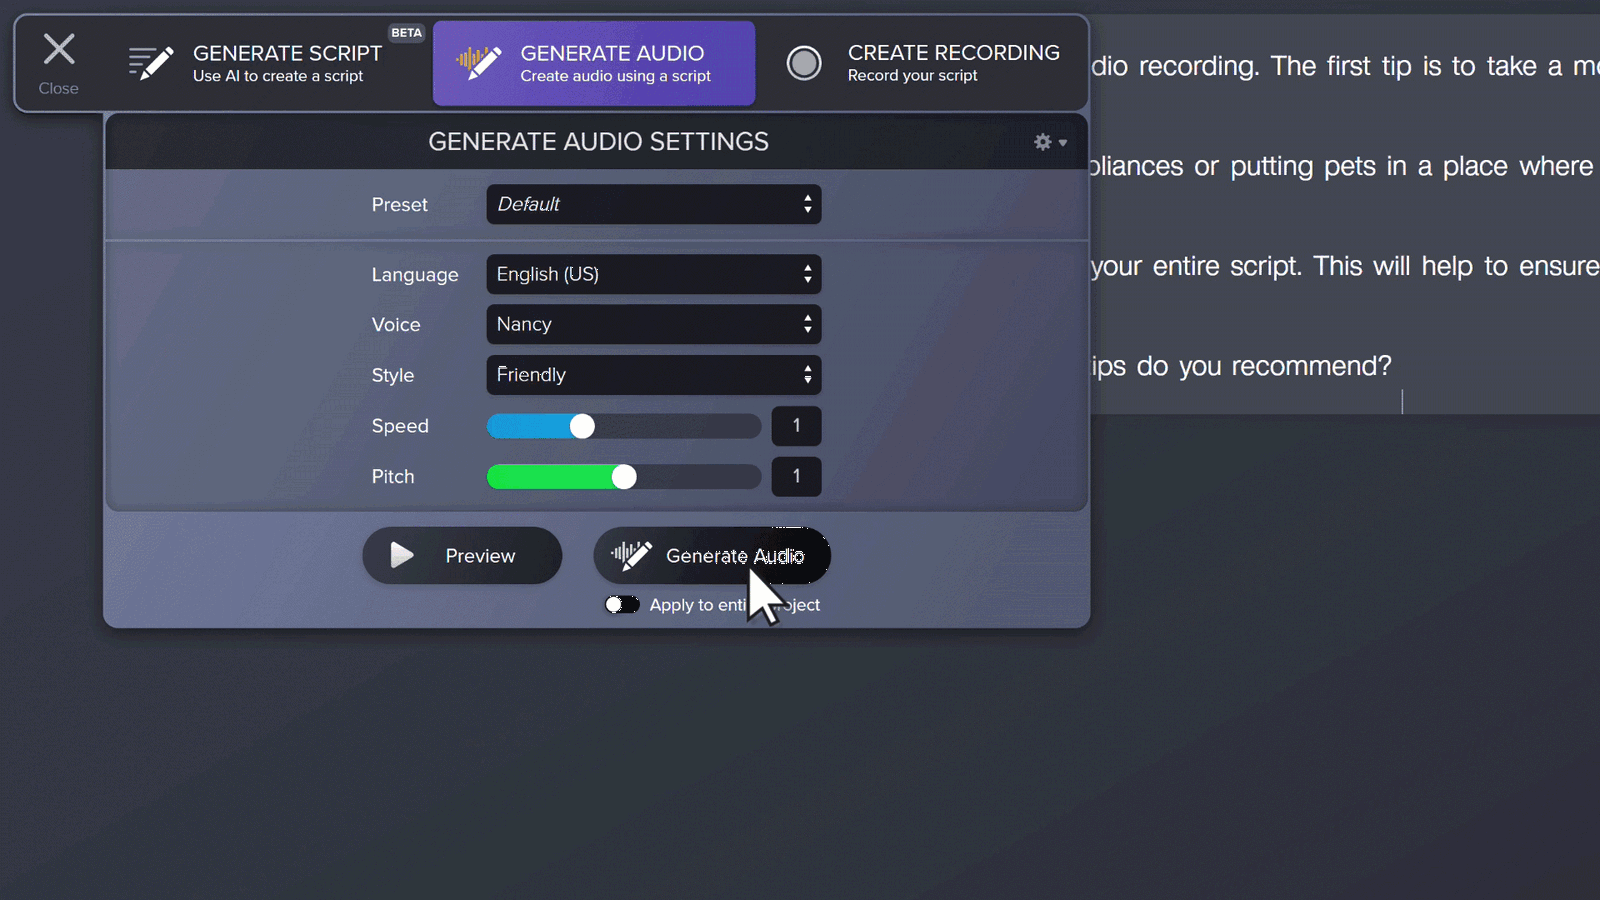Viewport: 1600px width, 900px height.
Task: Click the waveform icon in Generate Audio button
Action: 631,555
